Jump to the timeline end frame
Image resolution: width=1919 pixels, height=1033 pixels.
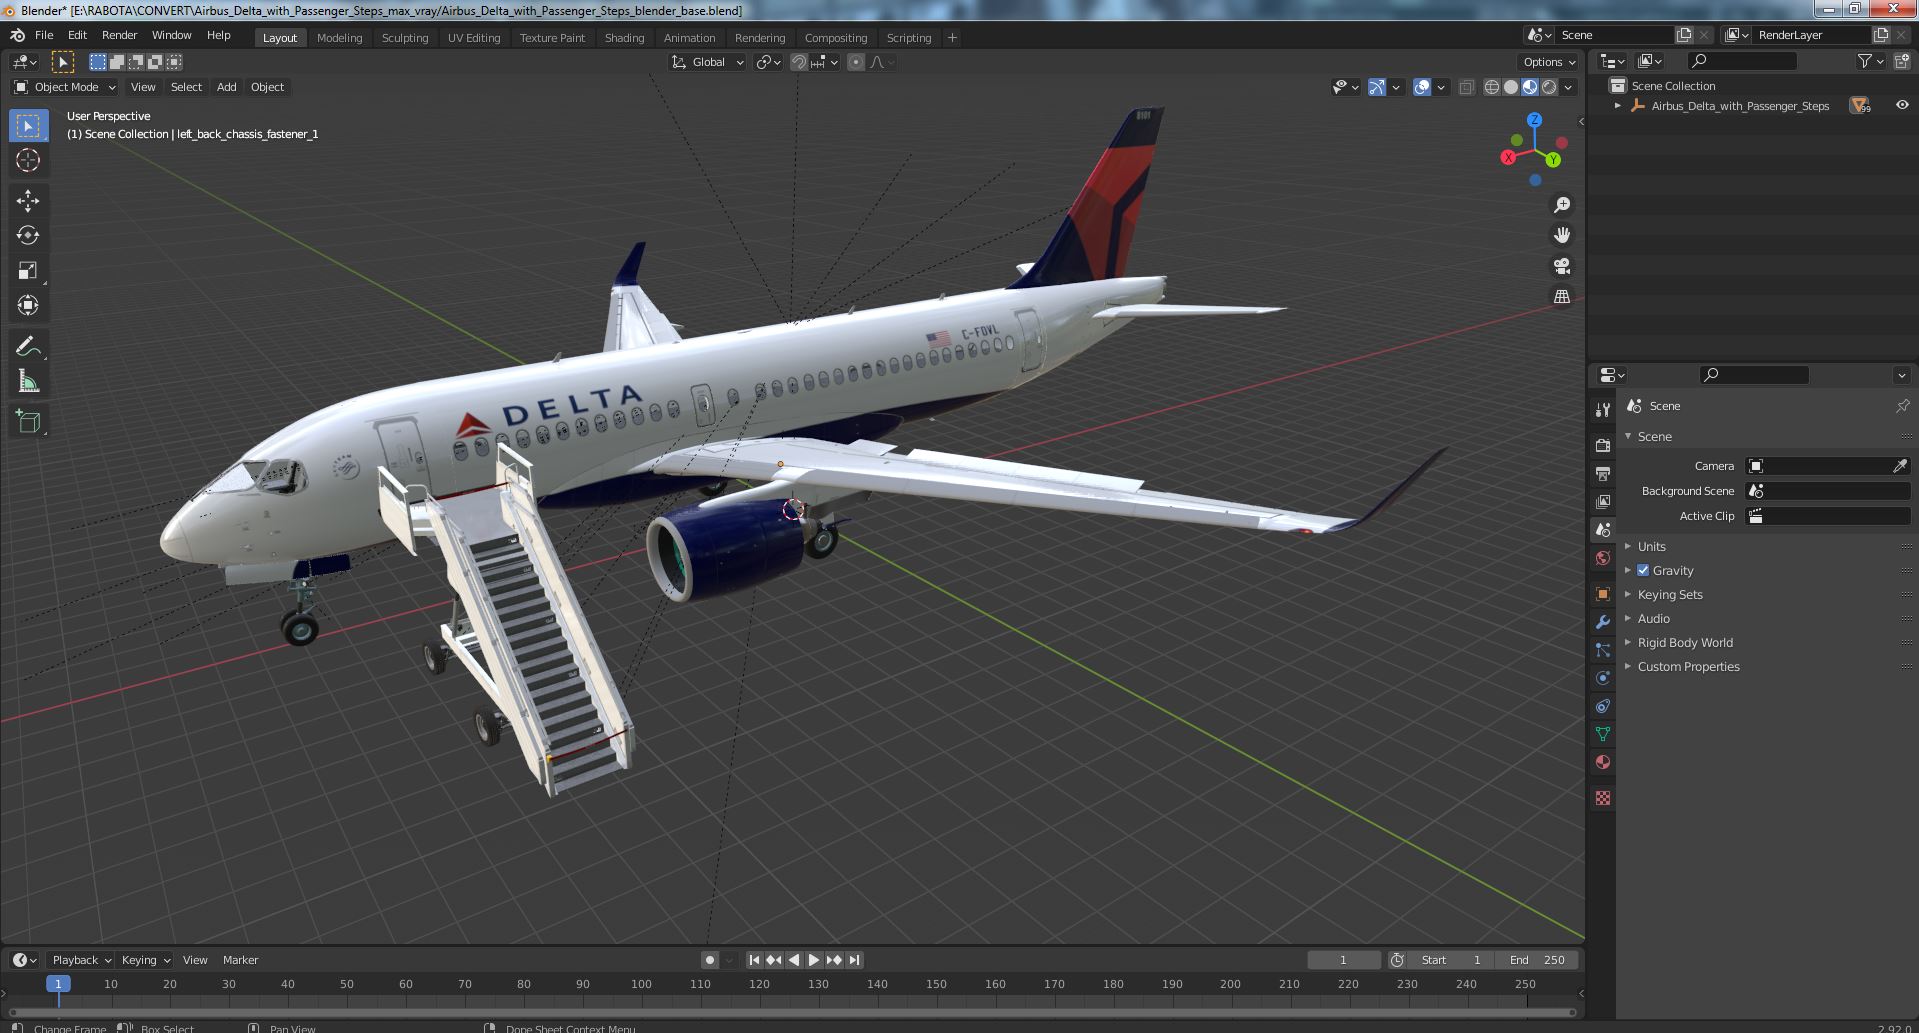coord(854,960)
